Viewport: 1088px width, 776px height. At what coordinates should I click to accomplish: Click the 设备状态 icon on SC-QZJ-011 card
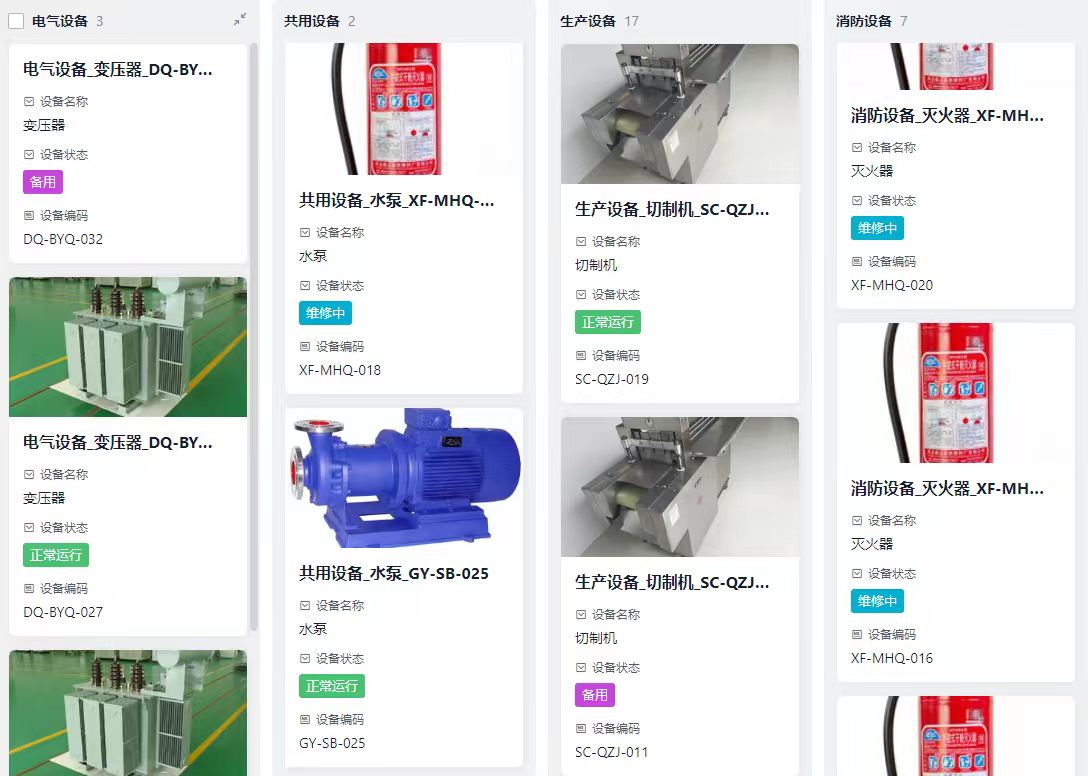coord(581,668)
